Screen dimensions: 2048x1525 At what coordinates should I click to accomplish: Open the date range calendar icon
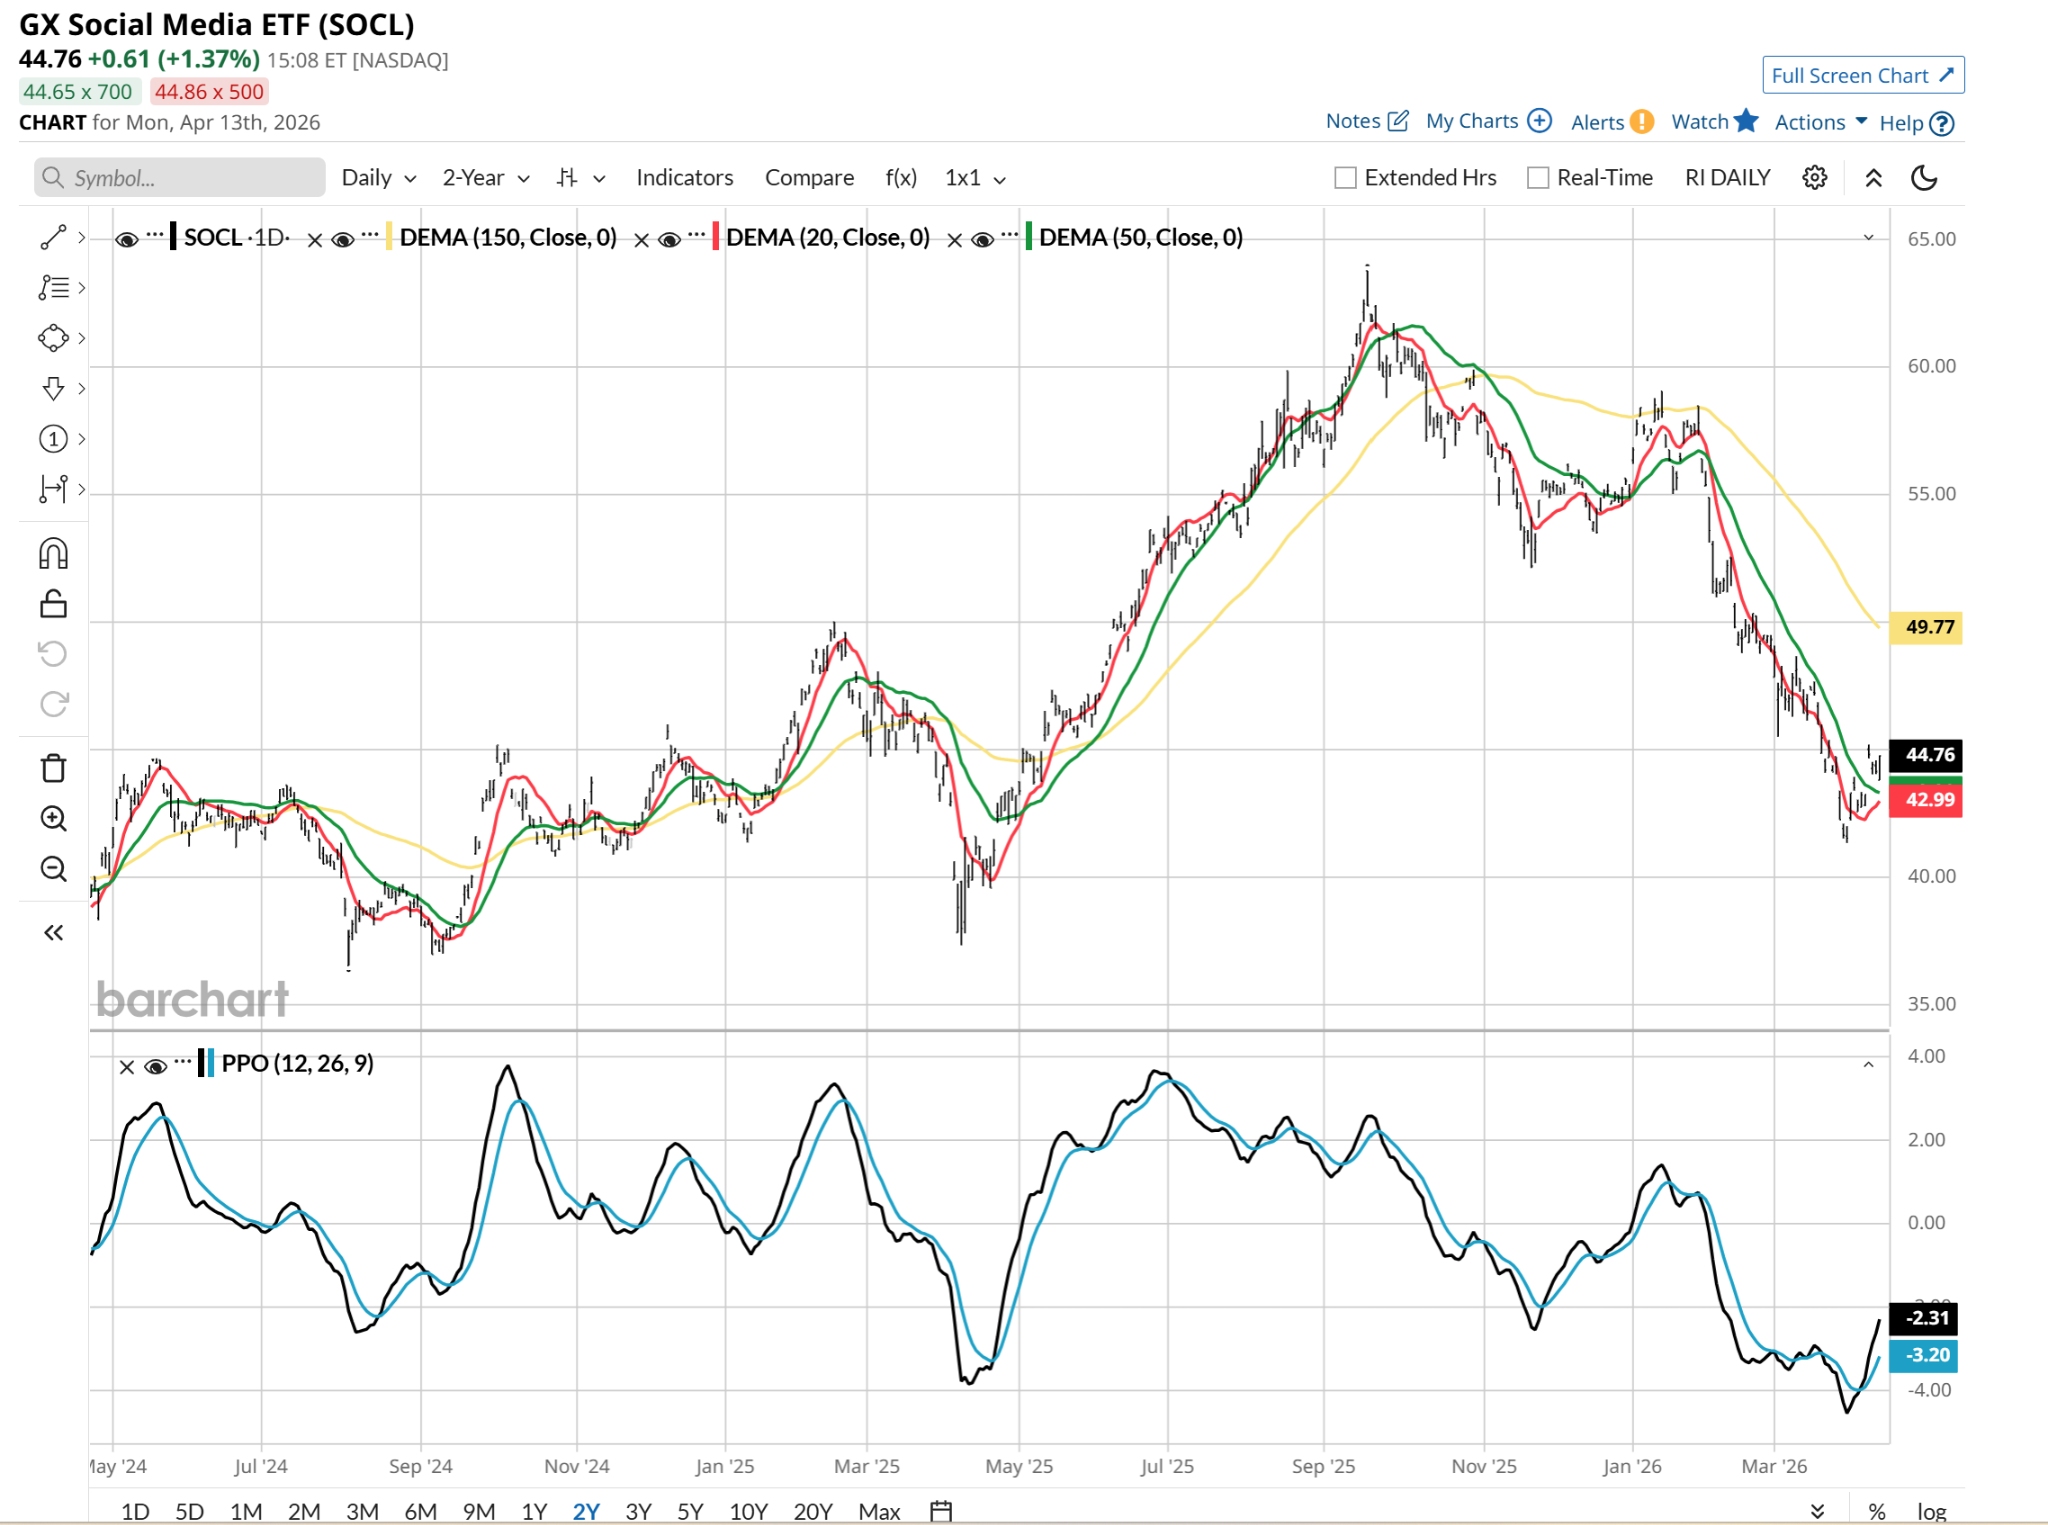click(x=940, y=1510)
